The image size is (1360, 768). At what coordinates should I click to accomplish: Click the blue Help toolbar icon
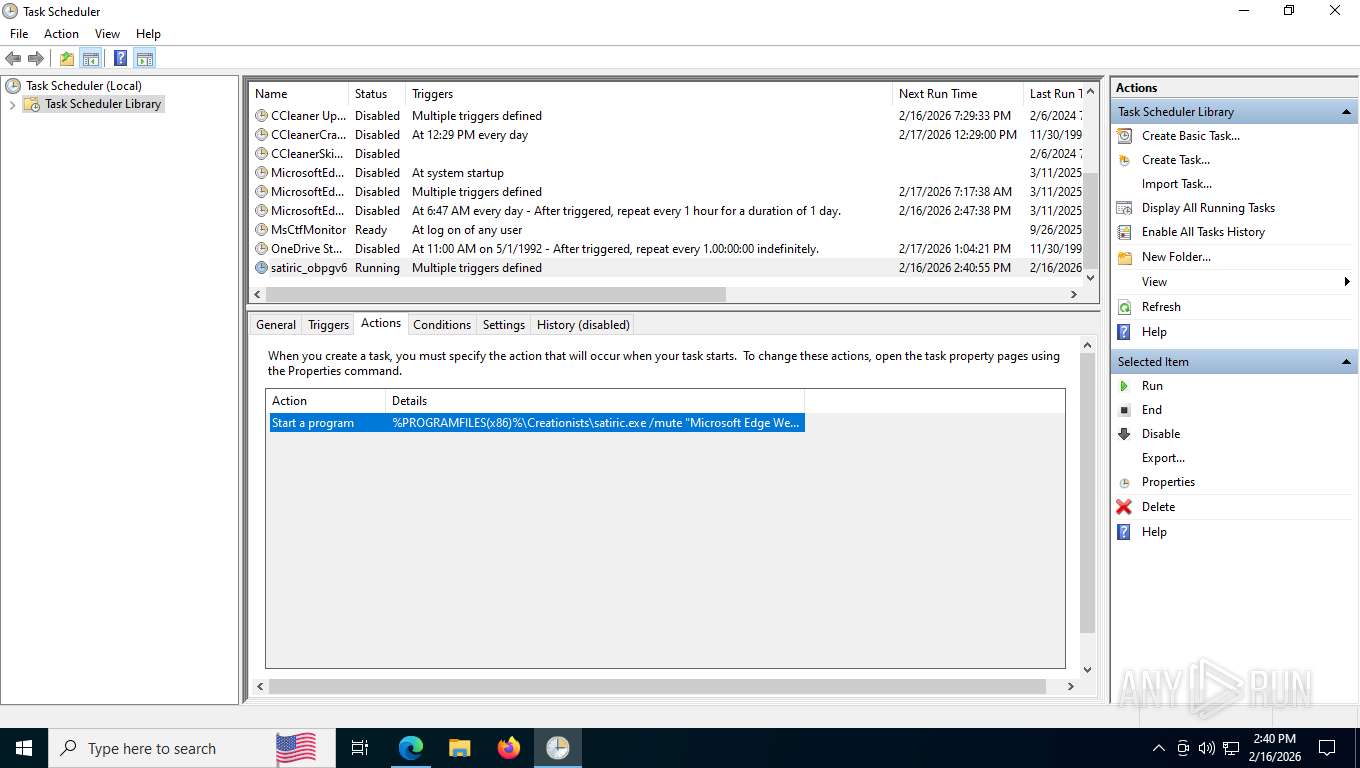coord(121,58)
